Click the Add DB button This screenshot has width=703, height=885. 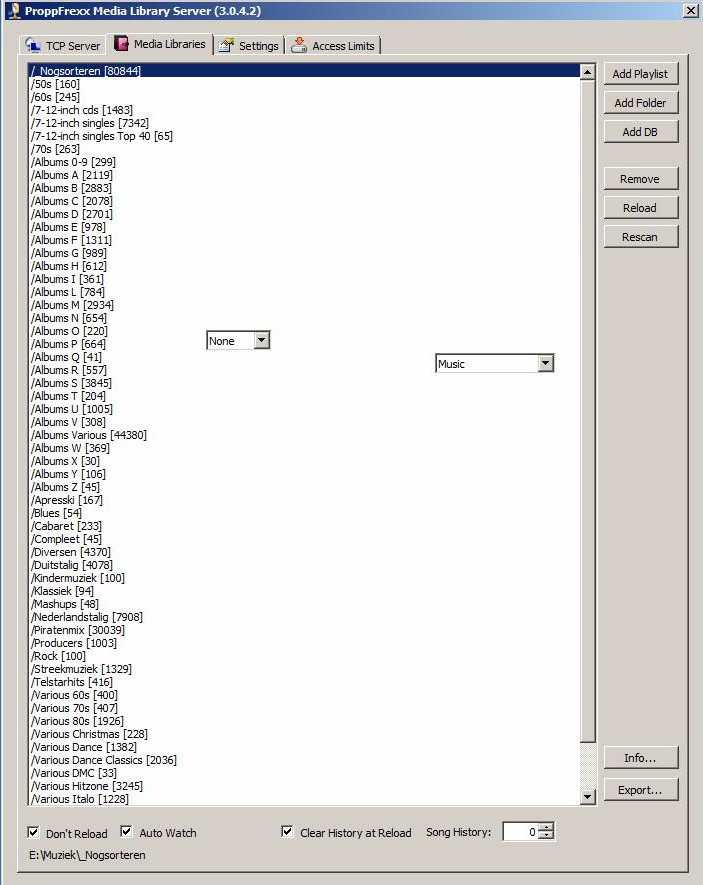[640, 132]
